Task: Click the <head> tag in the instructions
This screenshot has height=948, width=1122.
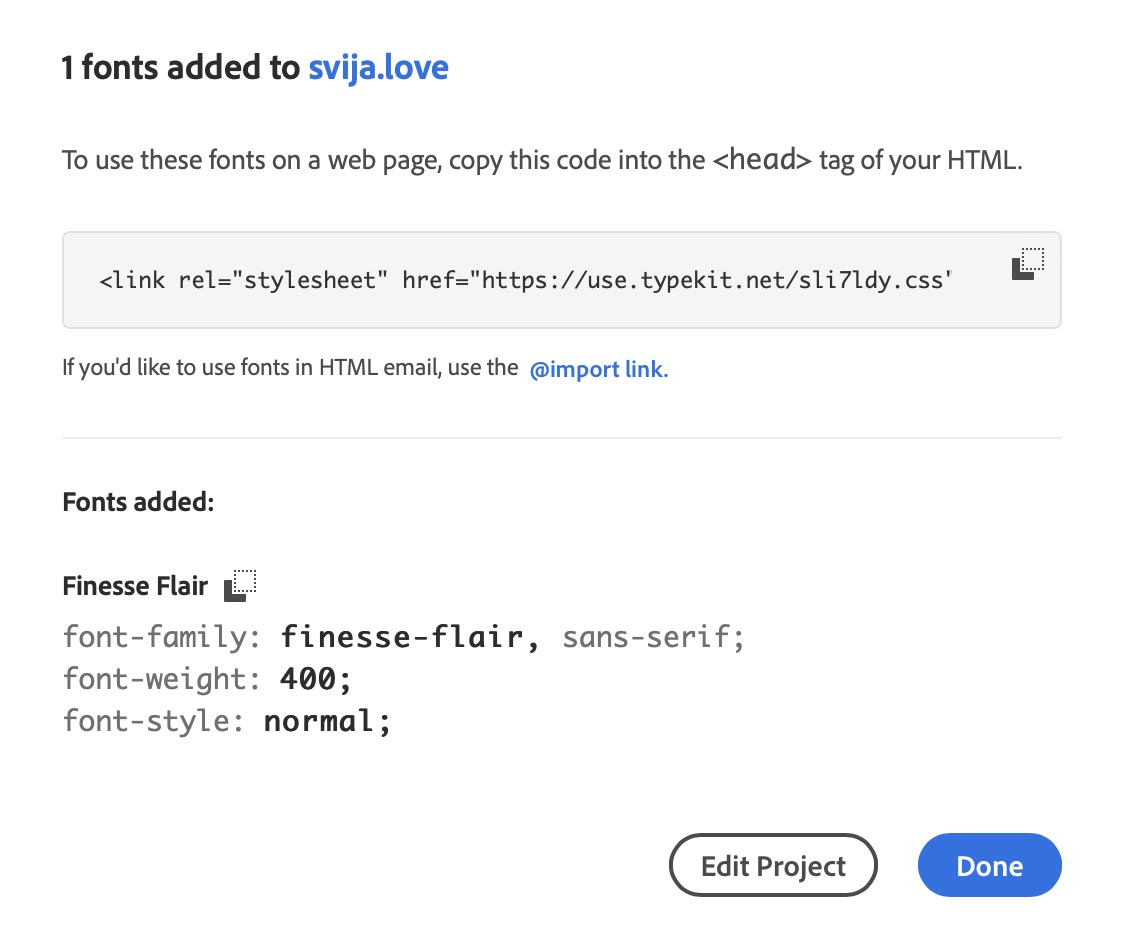Action: pyautogui.click(x=762, y=161)
